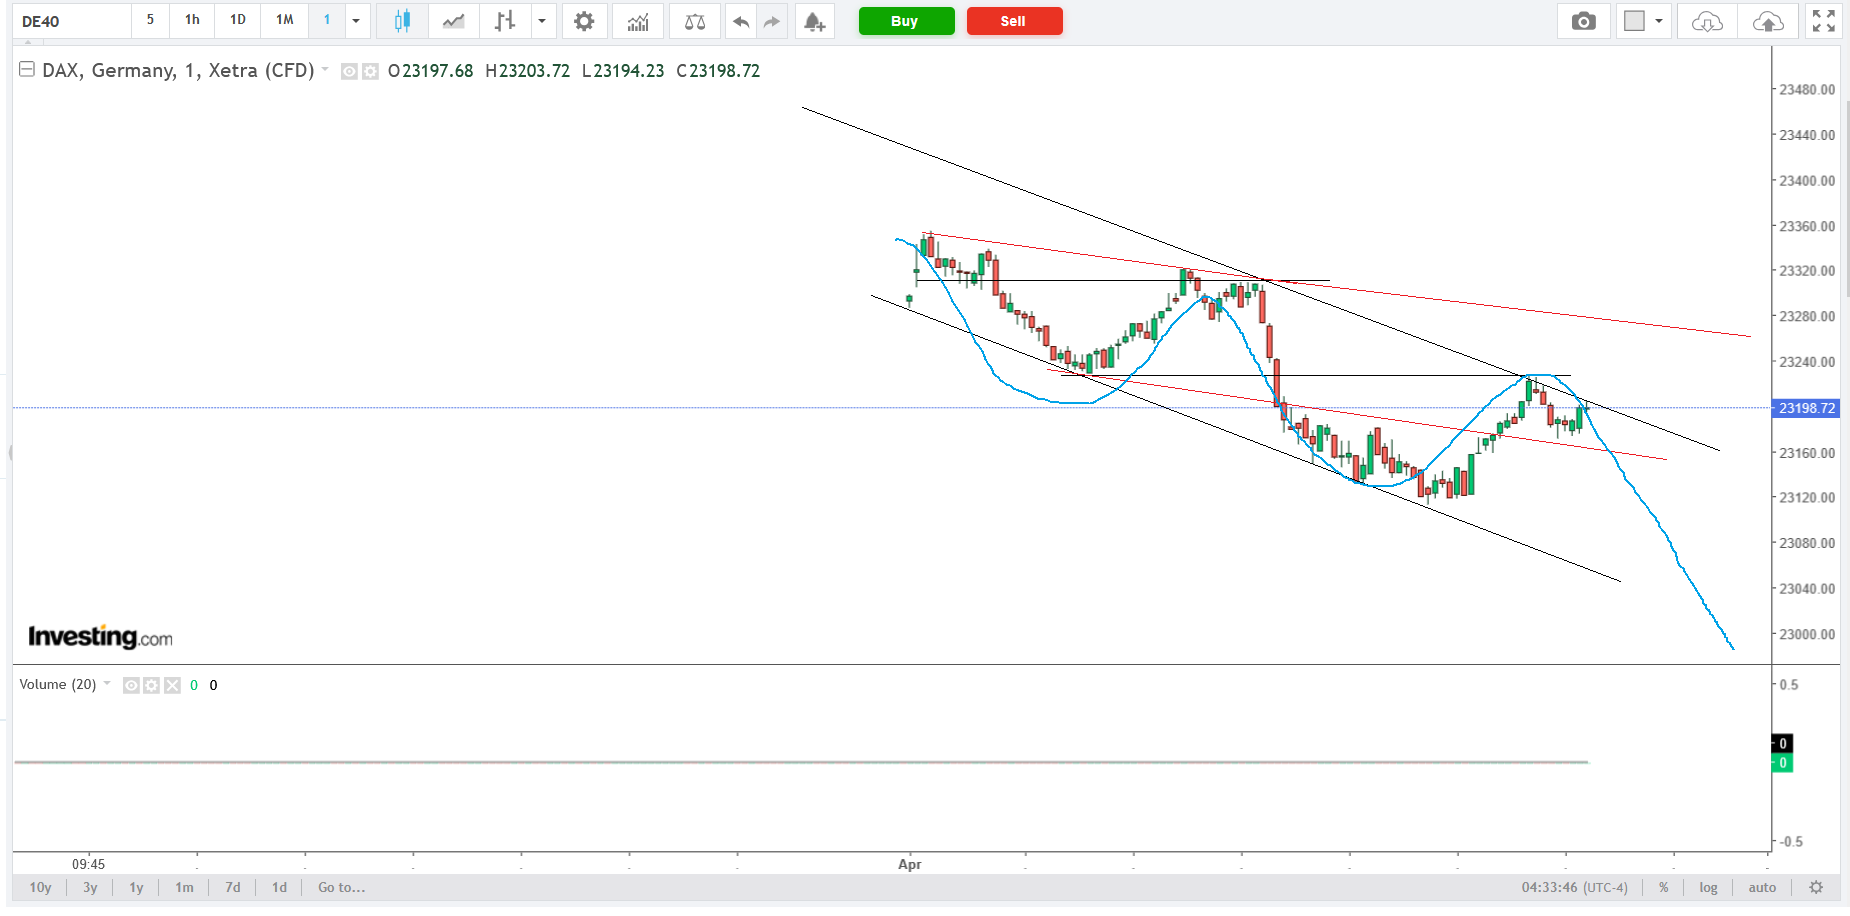Toggle the log scale option
Image resolution: width=1850 pixels, height=916 pixels.
click(1708, 887)
